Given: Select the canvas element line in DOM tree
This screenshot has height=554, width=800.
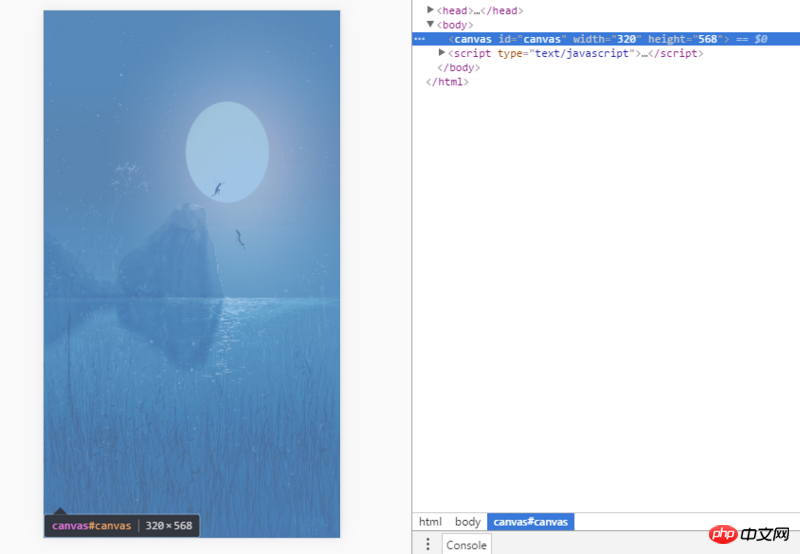Looking at the screenshot, I should point(606,39).
